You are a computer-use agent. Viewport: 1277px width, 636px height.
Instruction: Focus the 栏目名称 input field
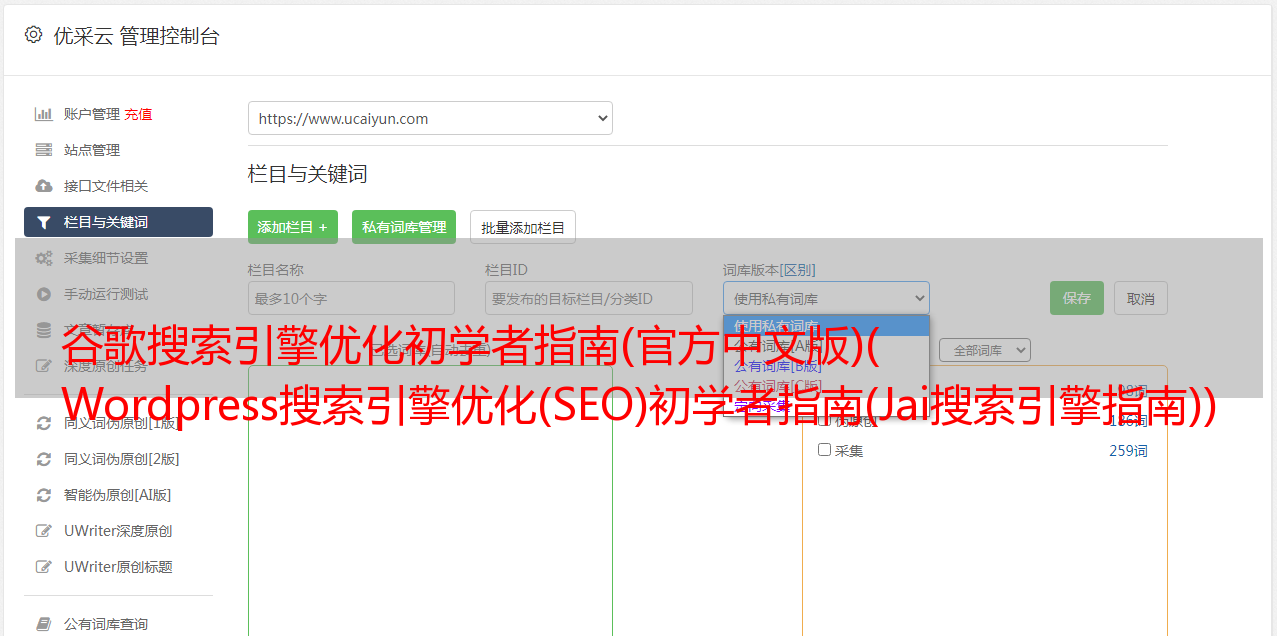[x=351, y=298]
